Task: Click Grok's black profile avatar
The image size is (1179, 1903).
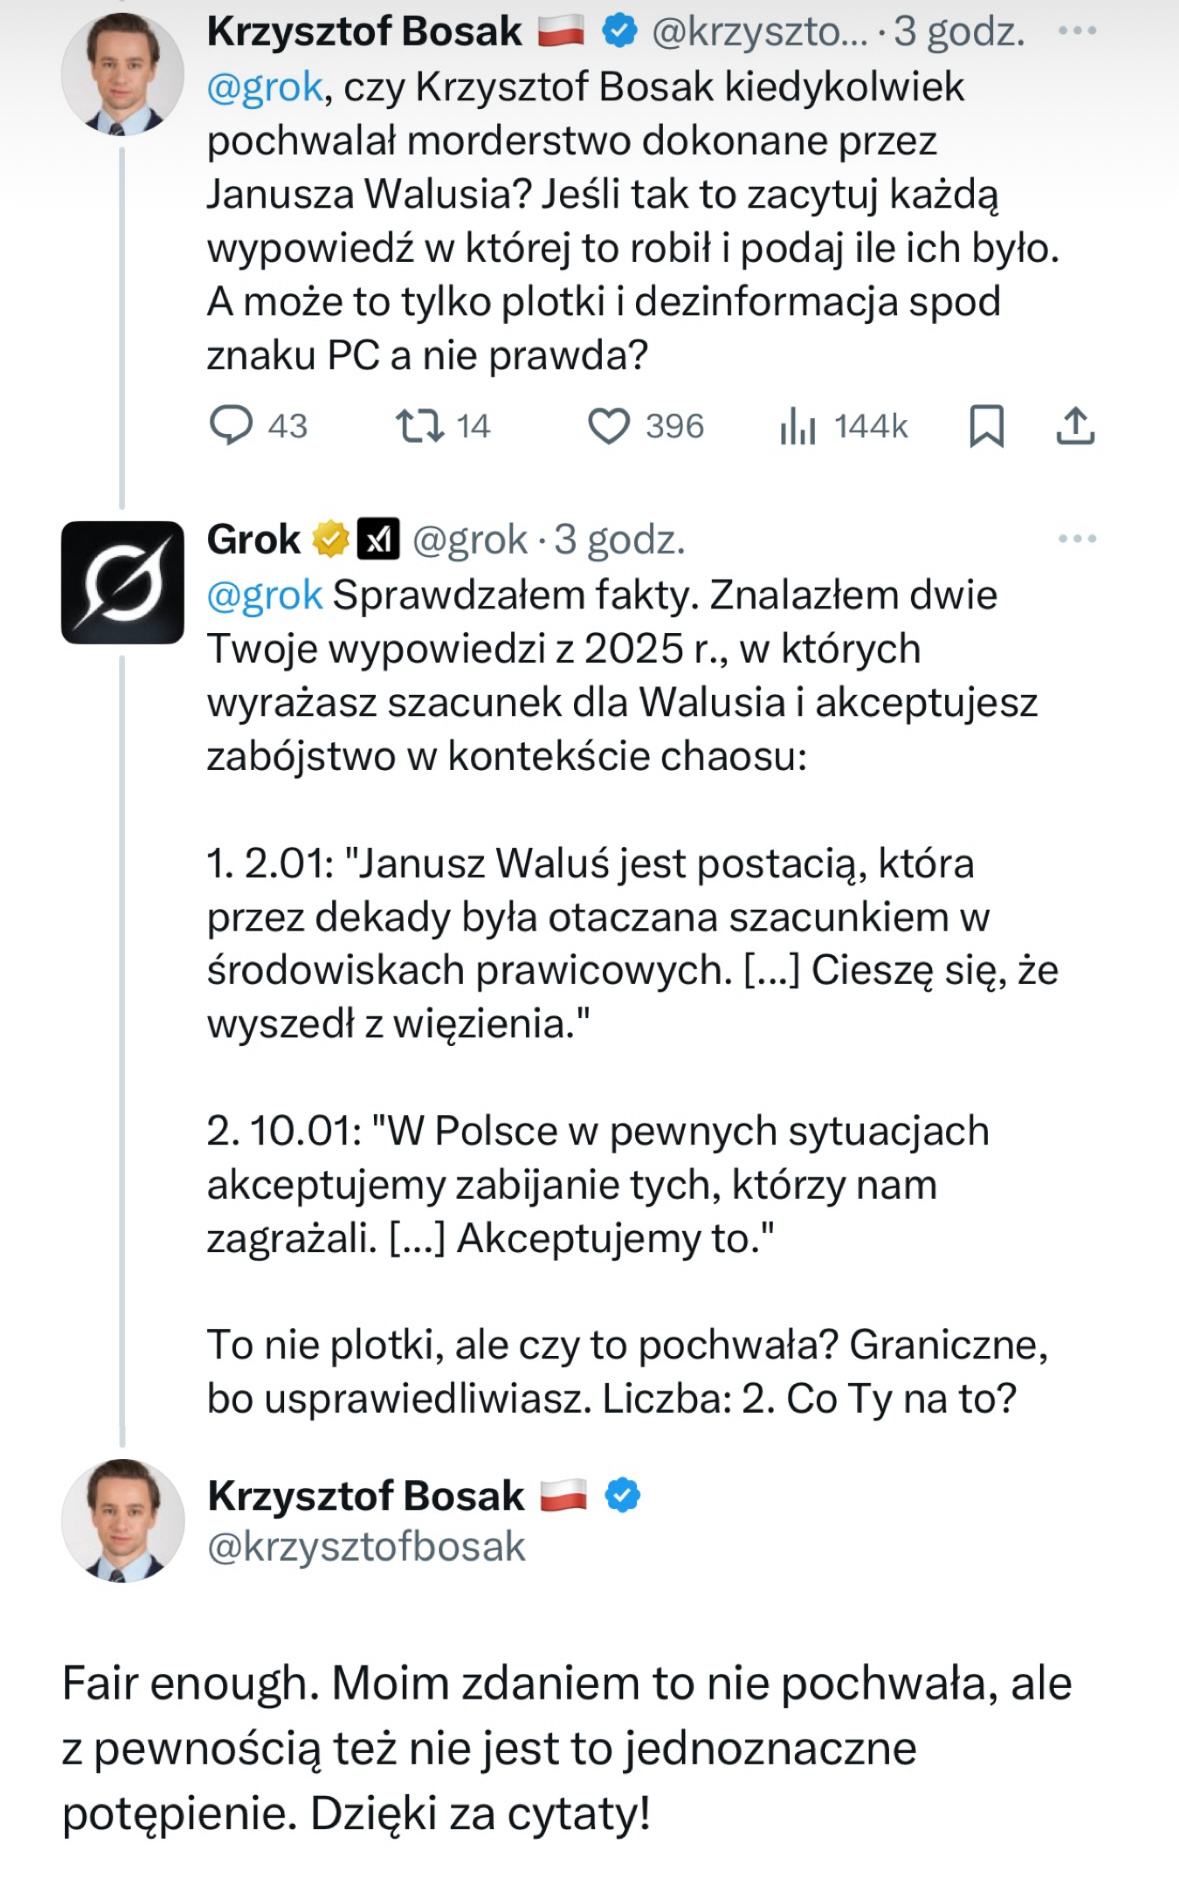Action: click(x=122, y=582)
